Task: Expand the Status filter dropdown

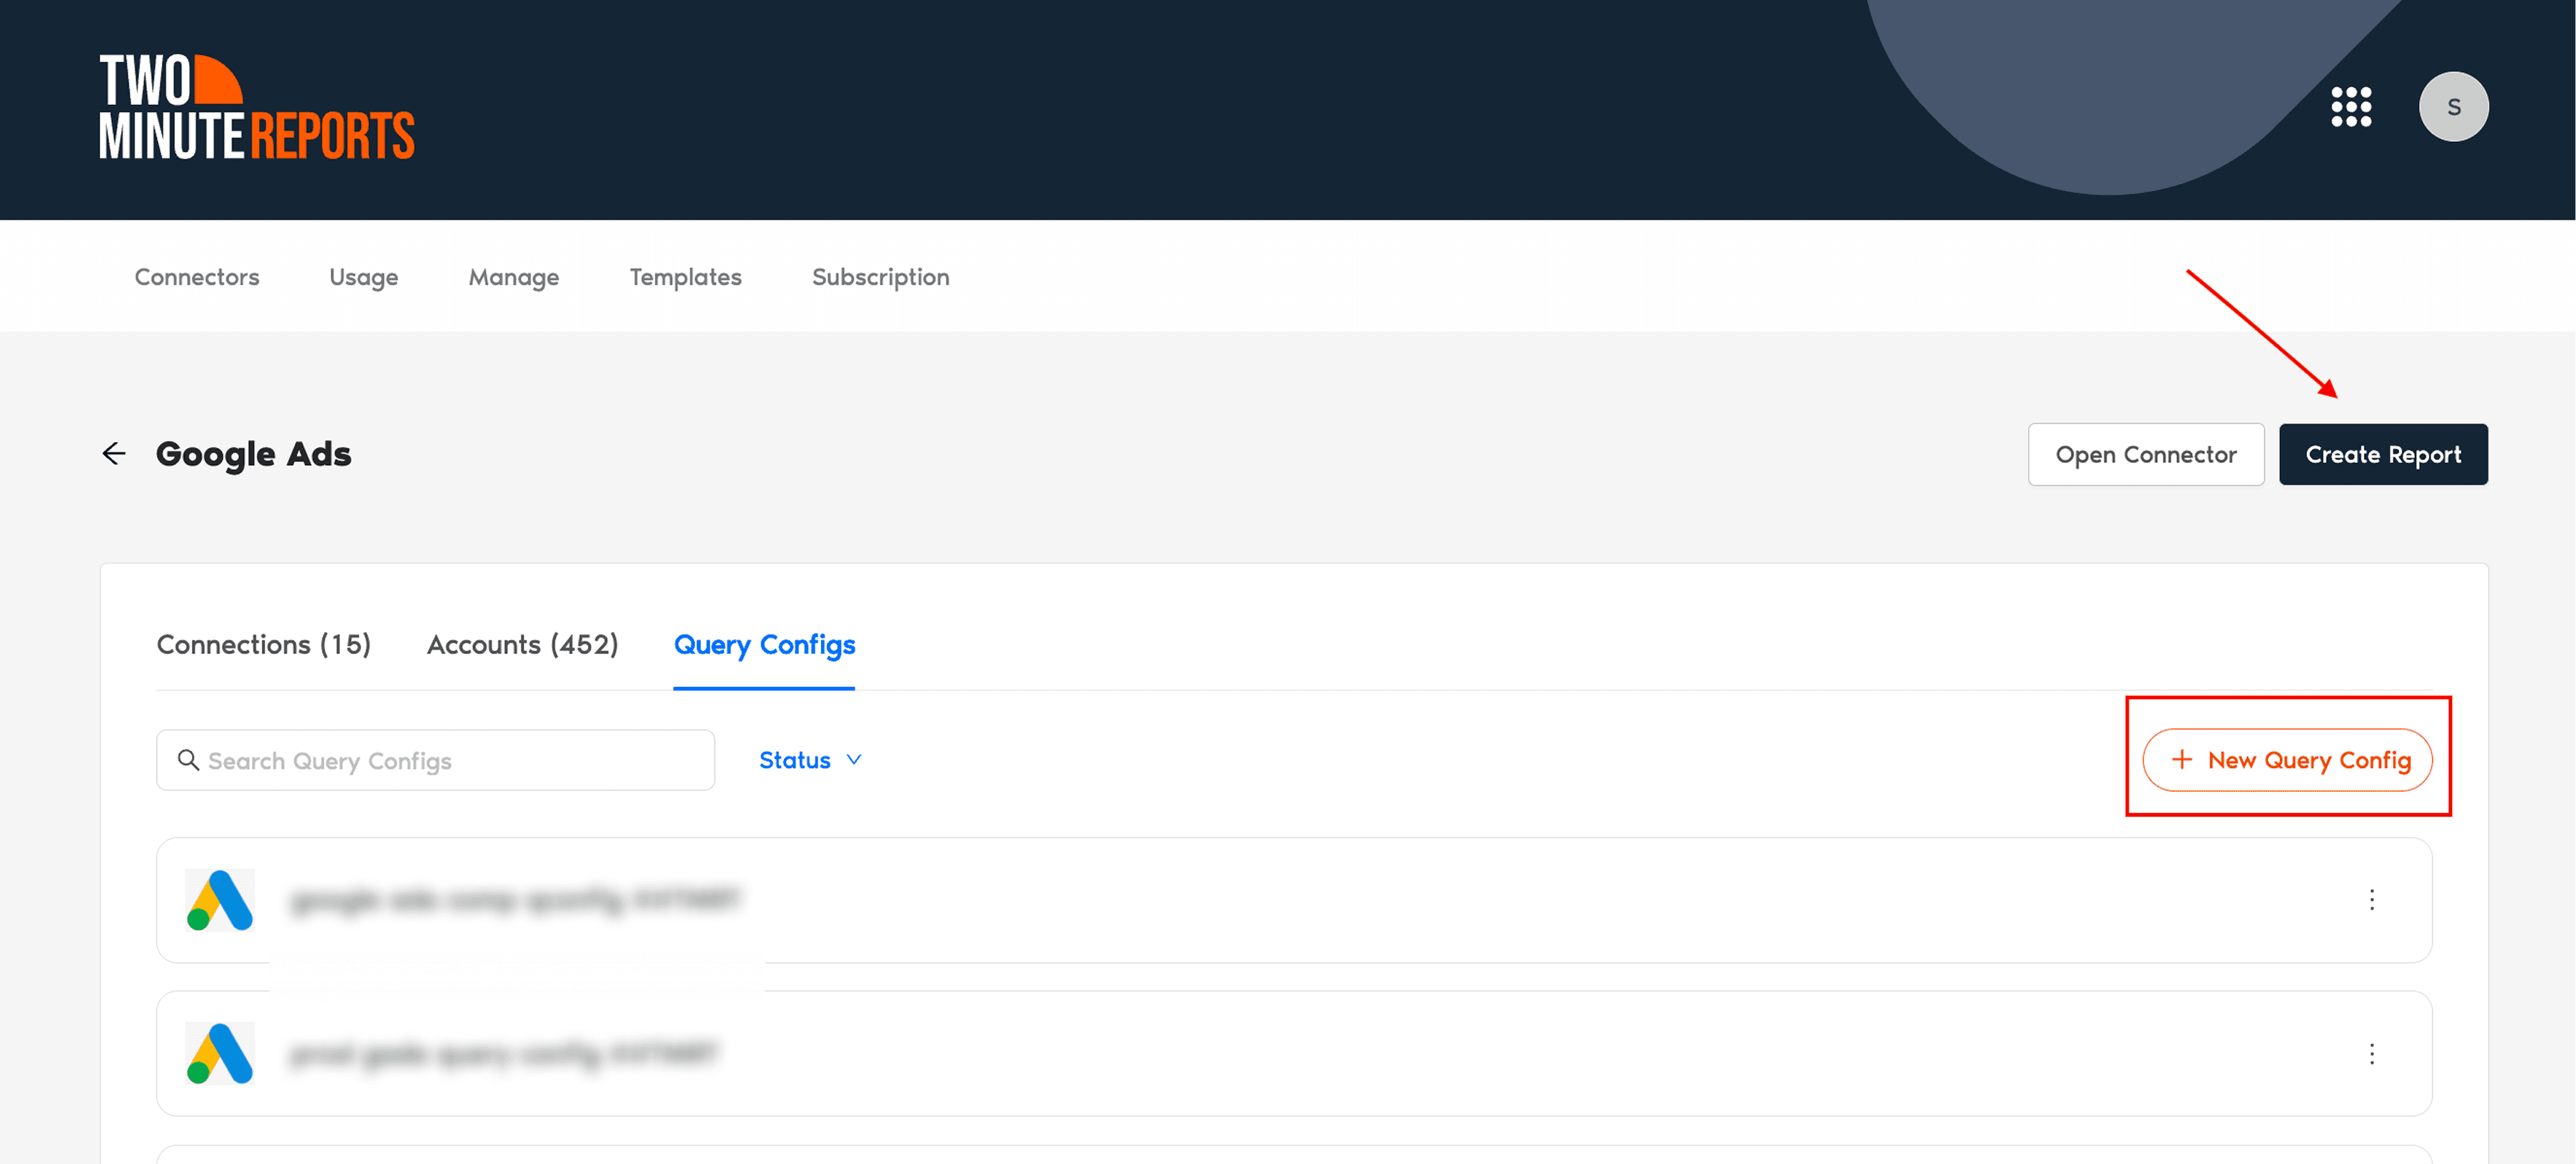Action: click(810, 760)
